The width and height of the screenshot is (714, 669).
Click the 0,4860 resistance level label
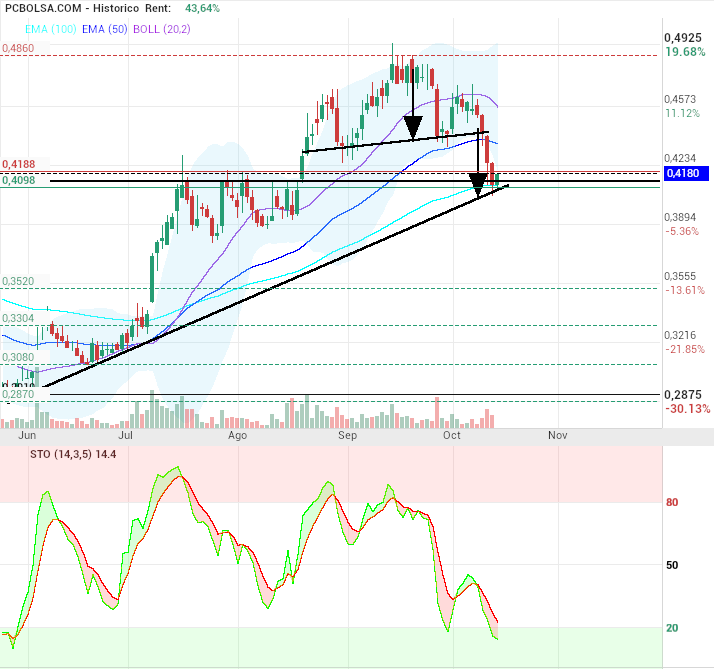pos(18,48)
